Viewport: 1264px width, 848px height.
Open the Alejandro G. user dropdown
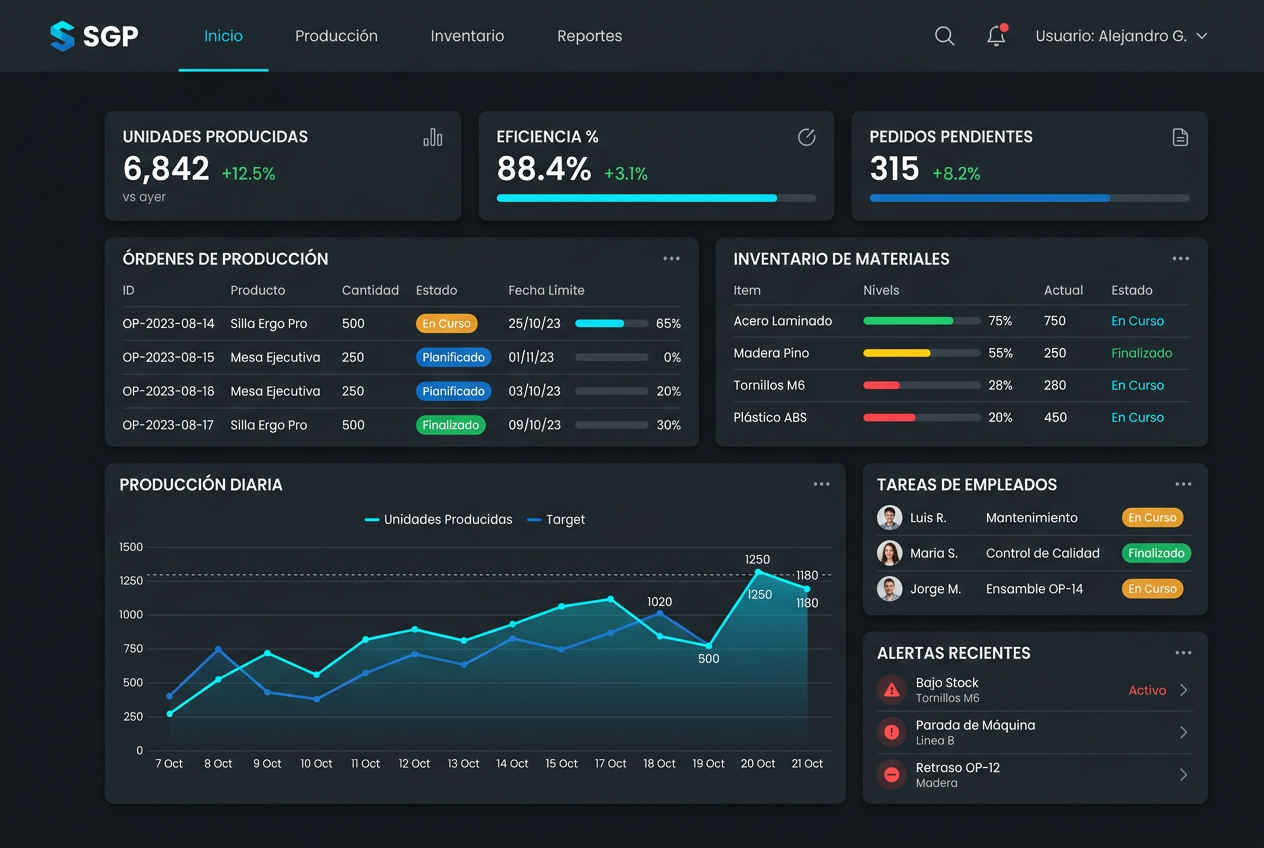(1121, 36)
